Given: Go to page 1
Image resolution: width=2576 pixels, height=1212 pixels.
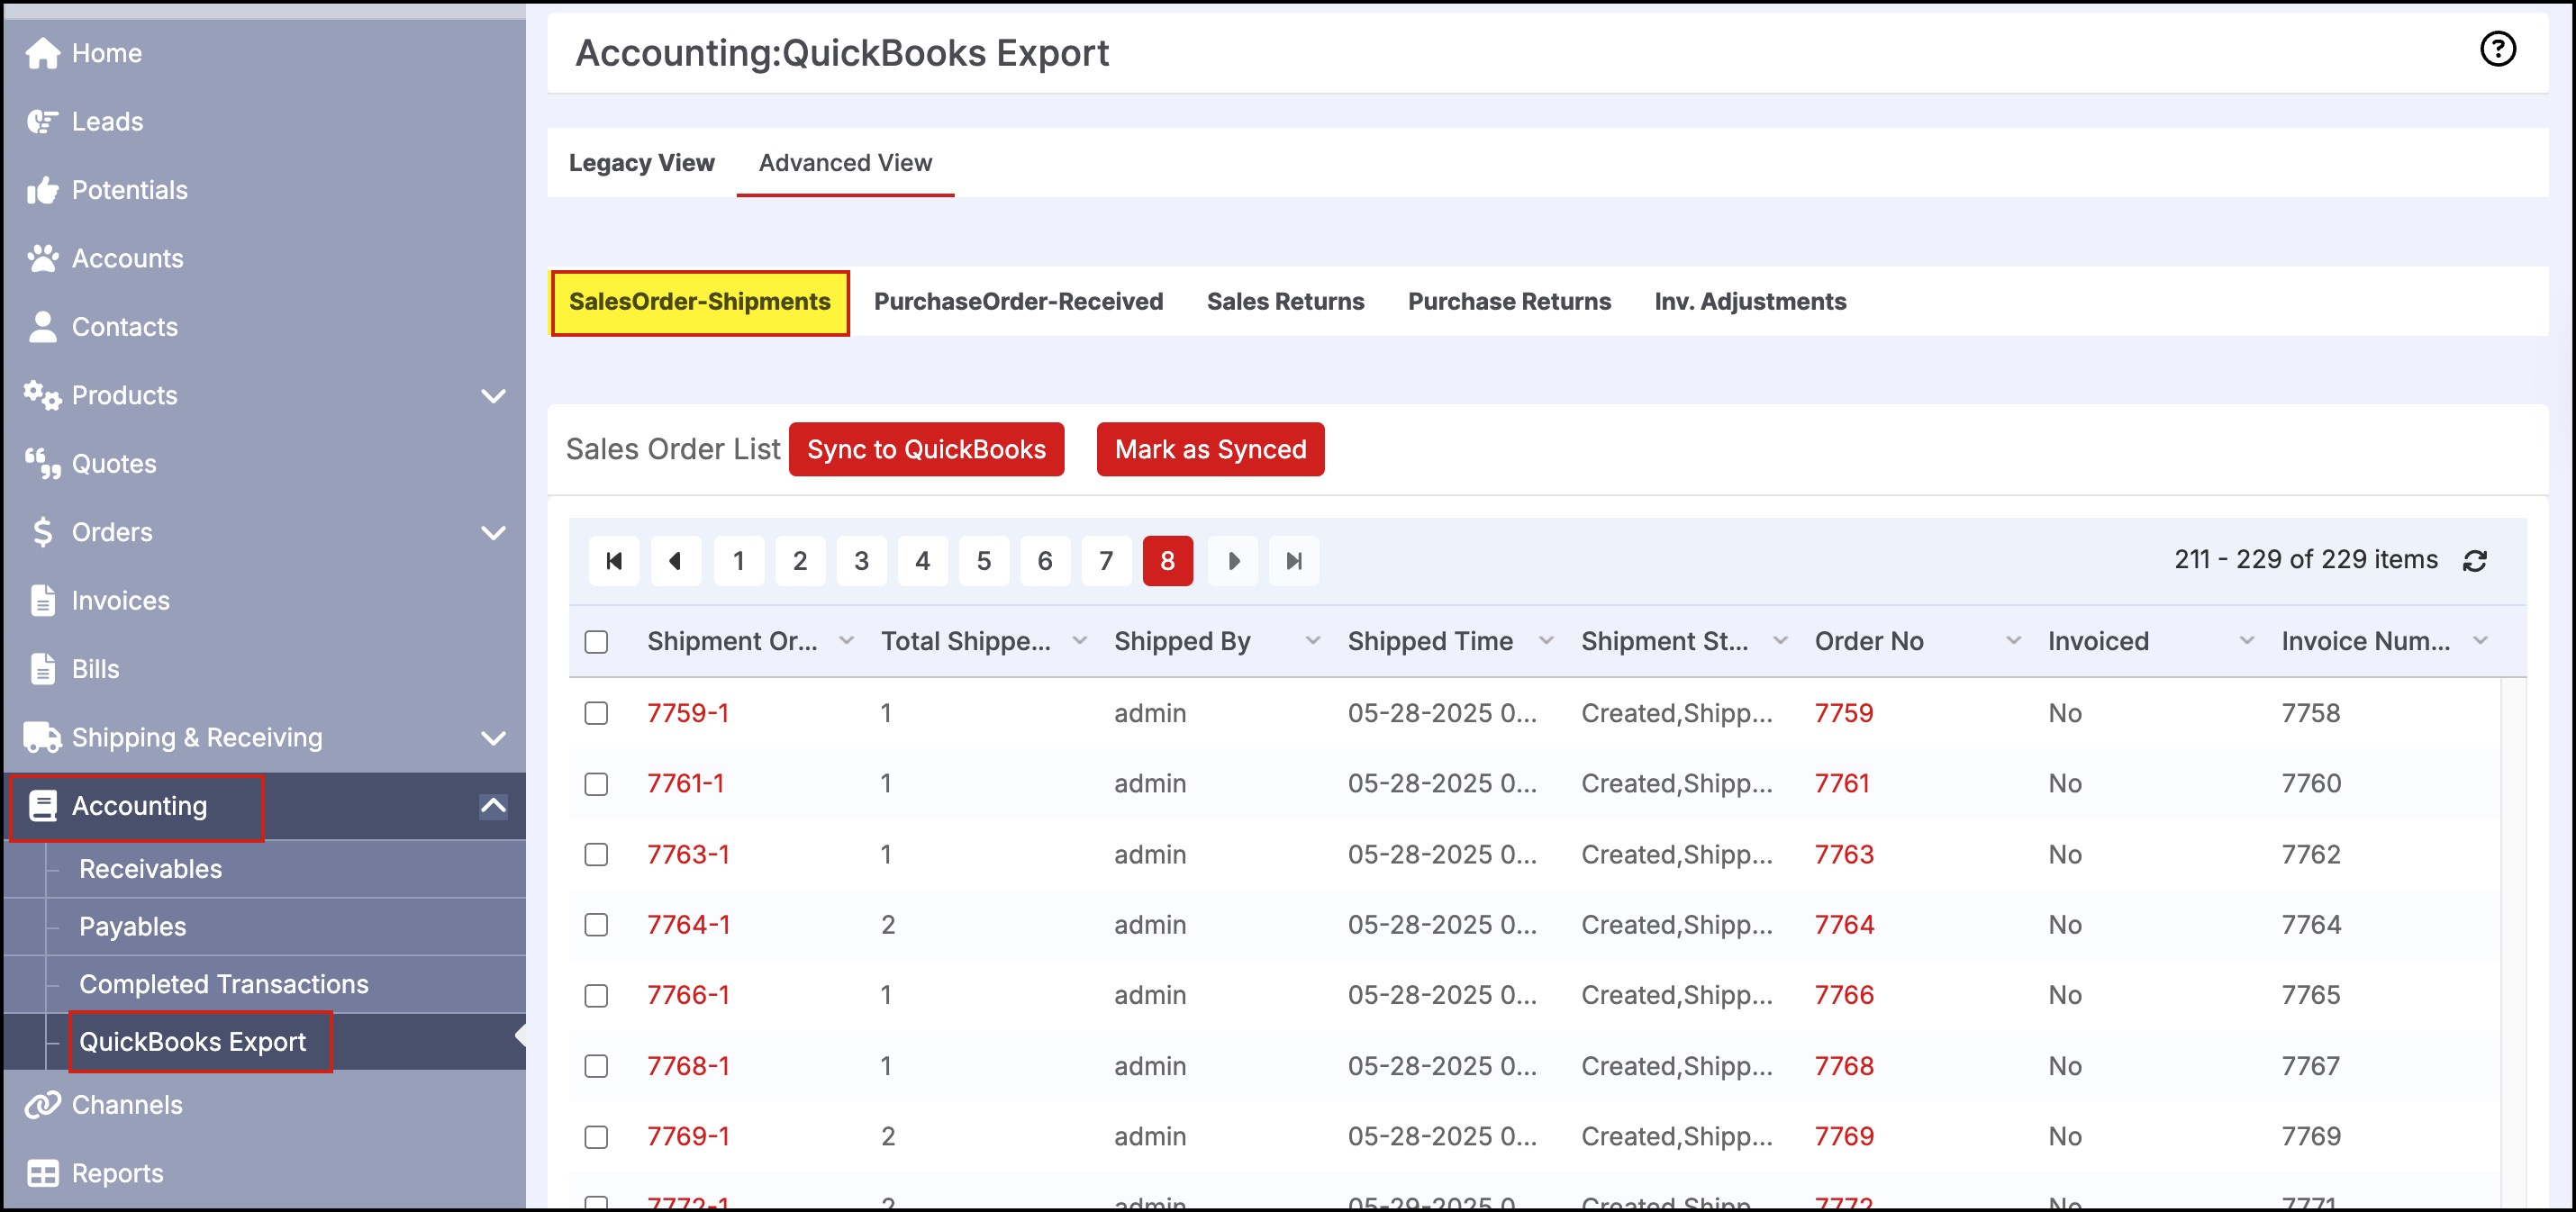Looking at the screenshot, I should pyautogui.click(x=739, y=561).
